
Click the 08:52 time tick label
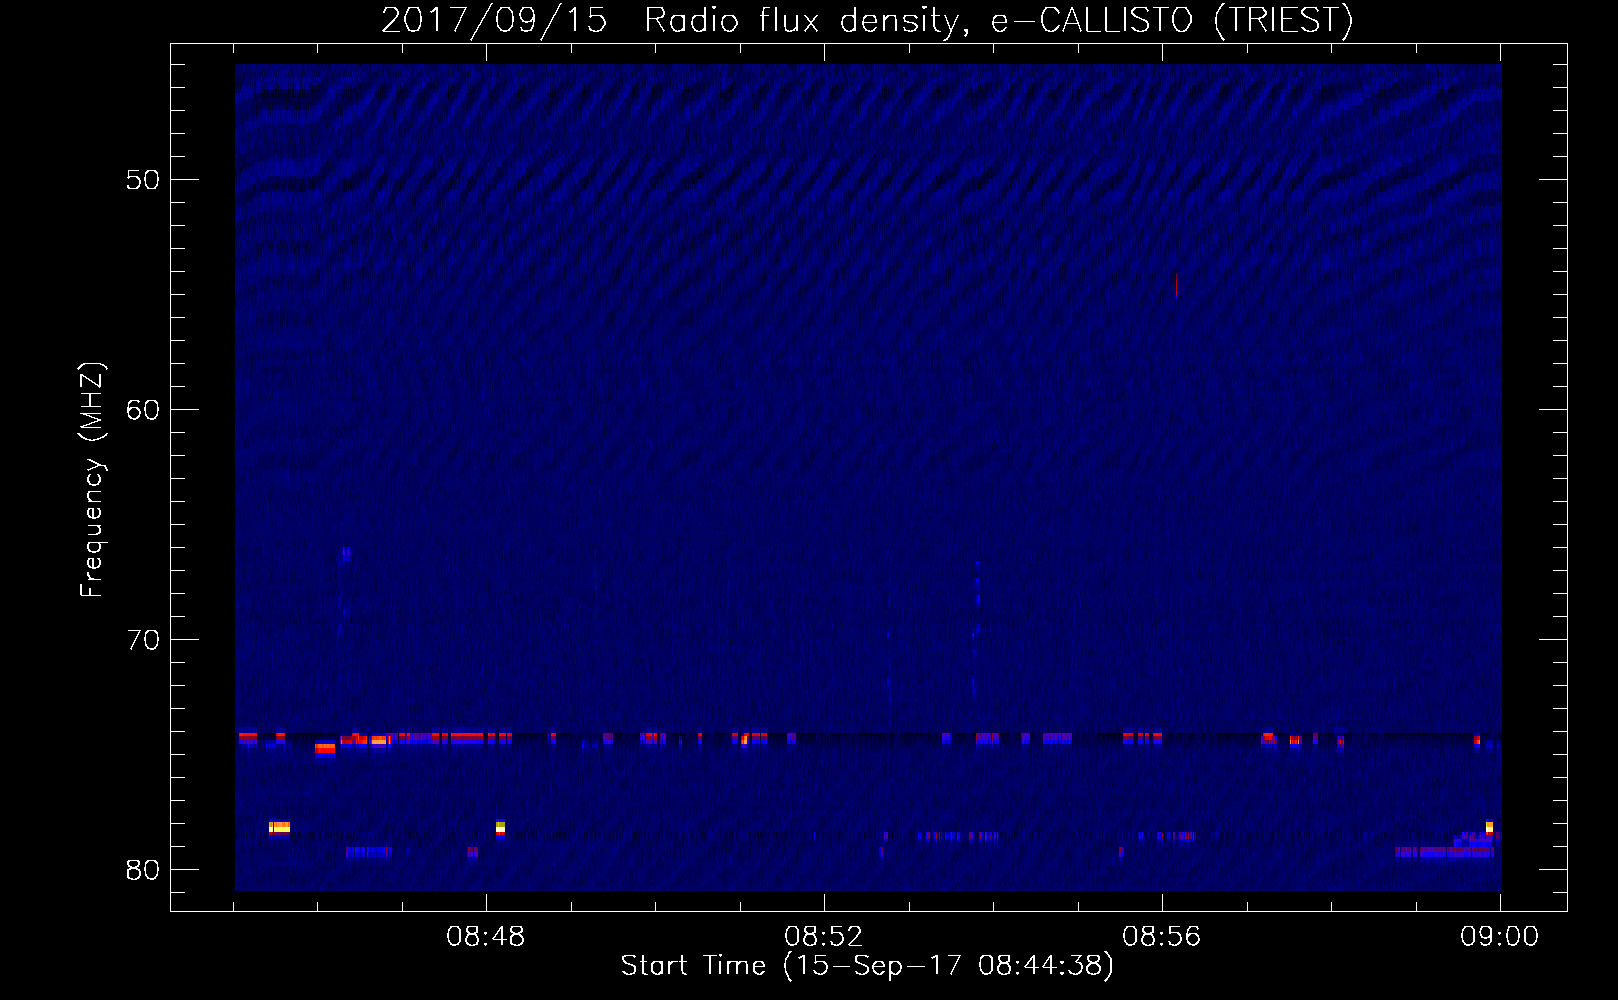[x=824, y=937]
